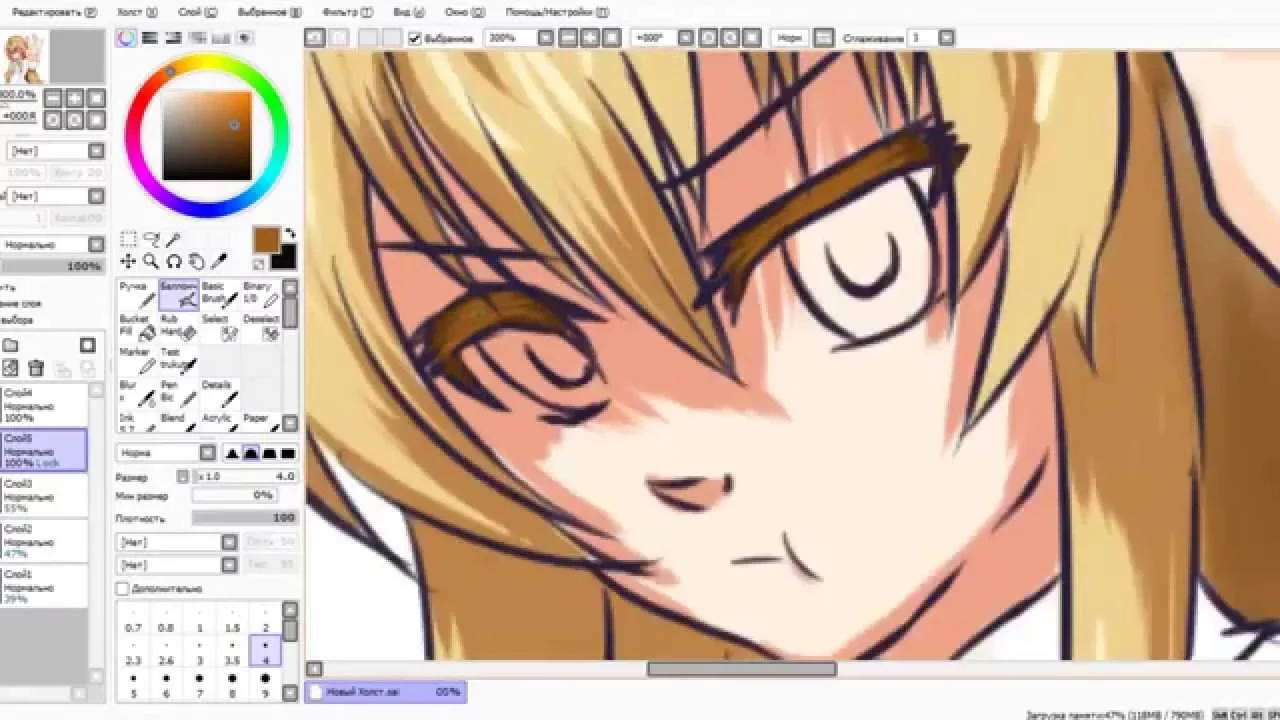Open the zoom percentage dropdown
Viewport: 1280px width, 720px height.
click(545, 38)
